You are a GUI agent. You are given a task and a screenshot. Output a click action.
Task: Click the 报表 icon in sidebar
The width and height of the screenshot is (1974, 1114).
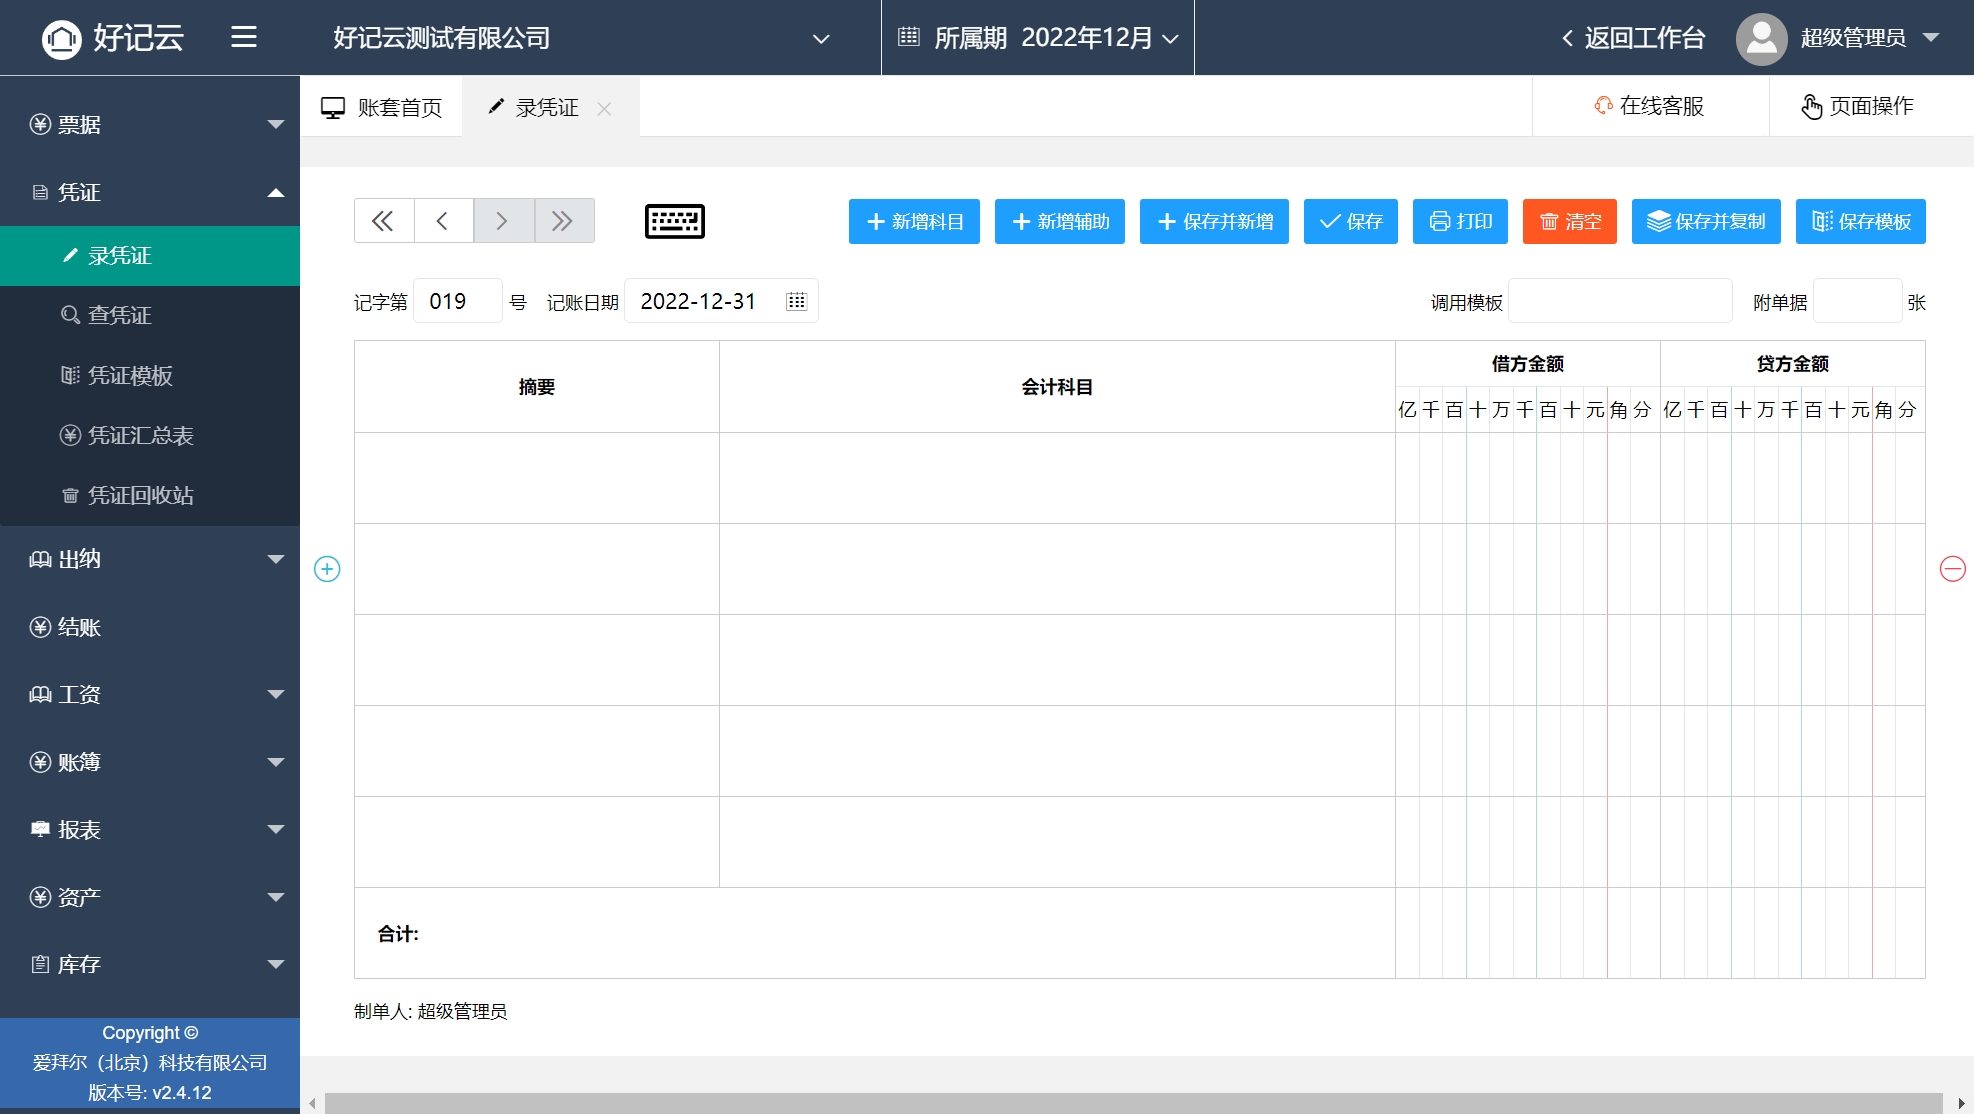tap(40, 829)
